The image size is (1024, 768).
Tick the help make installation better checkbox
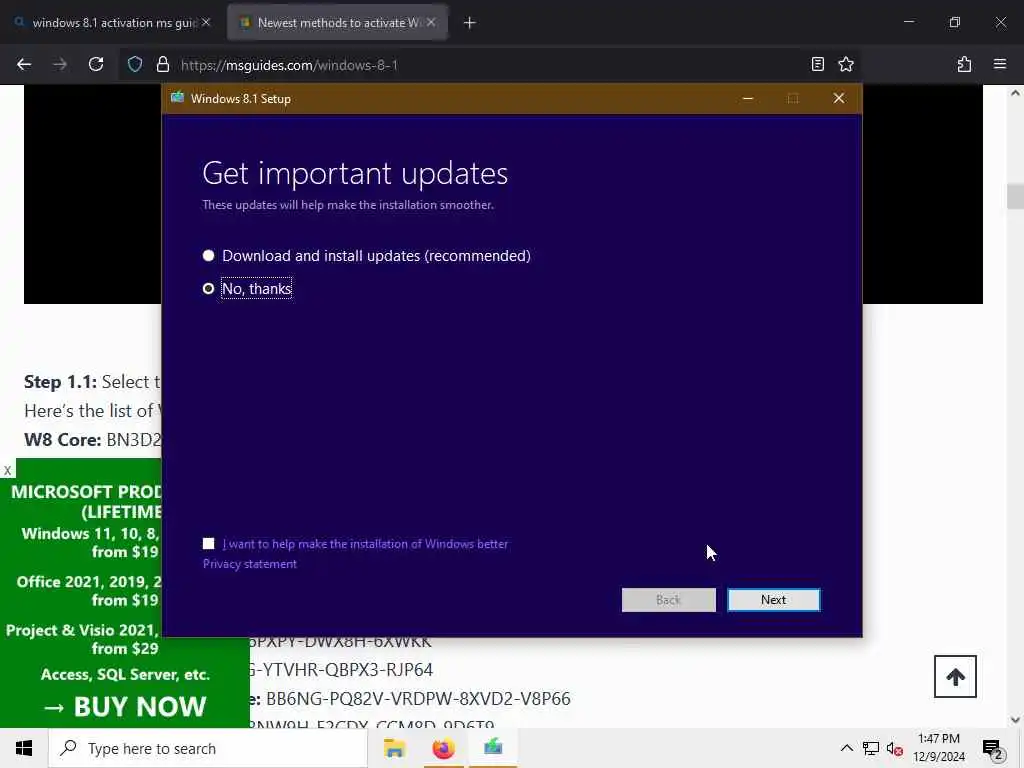pos(208,543)
